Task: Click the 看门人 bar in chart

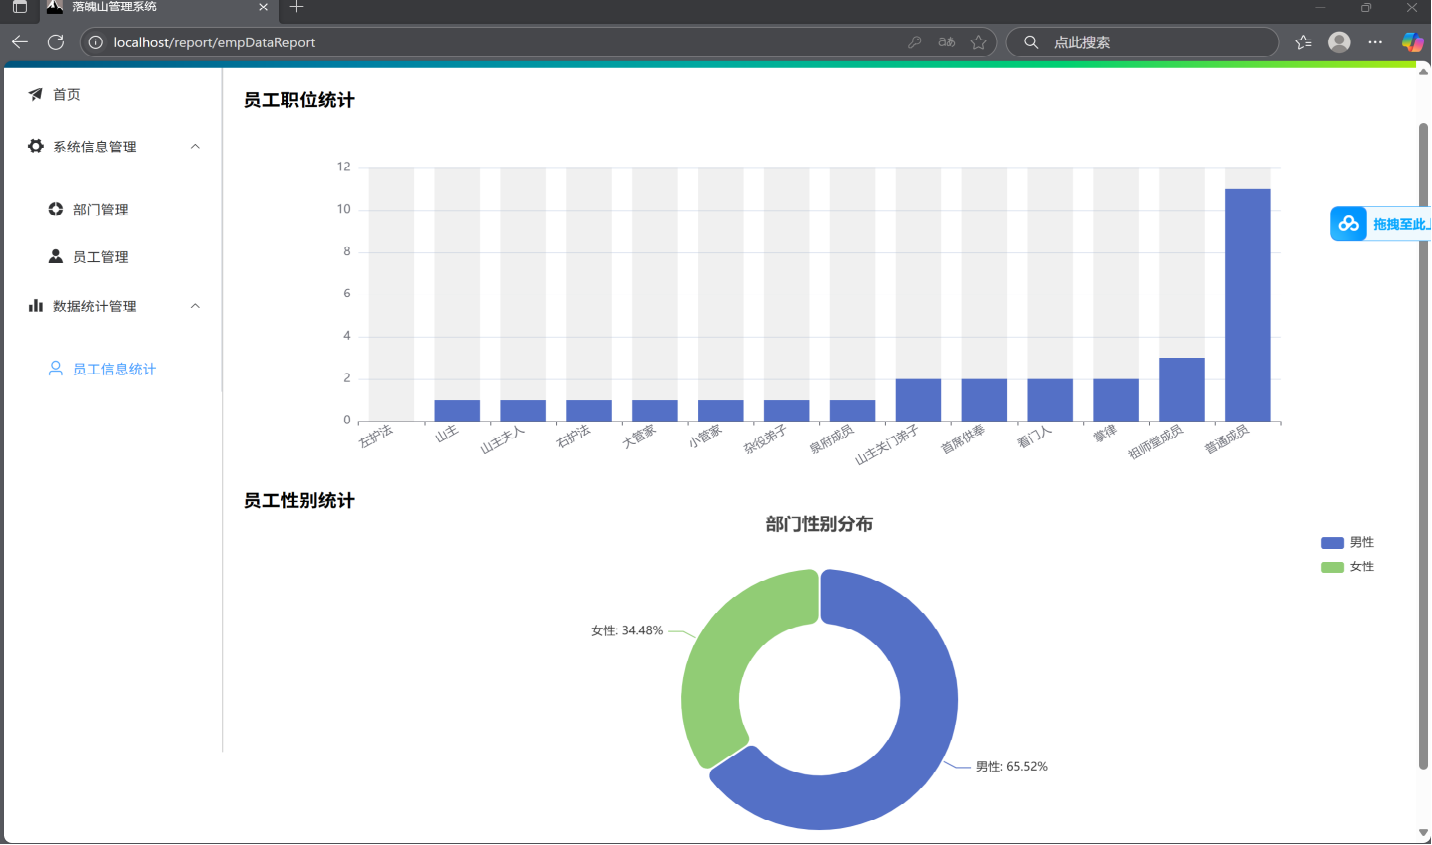Action: [1049, 400]
